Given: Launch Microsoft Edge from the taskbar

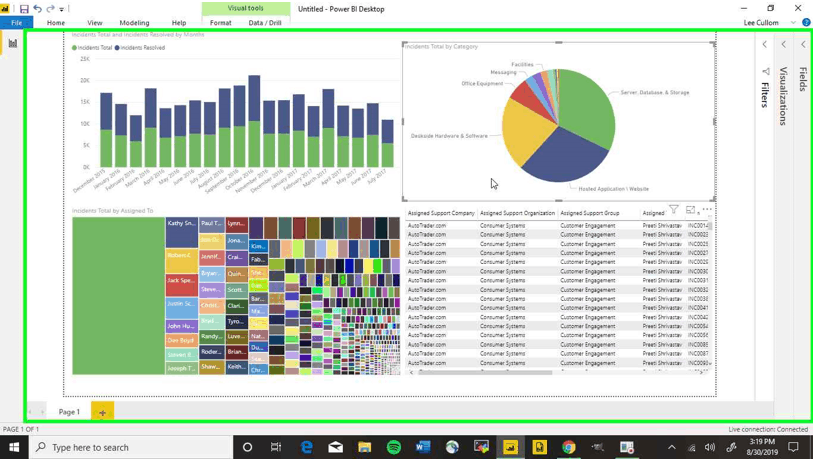Looking at the screenshot, I should 306,448.
